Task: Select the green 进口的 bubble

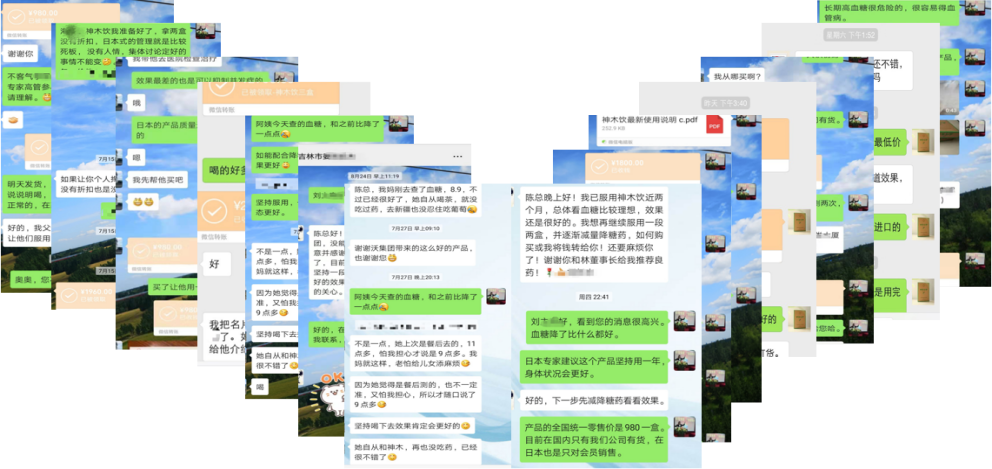Action: 890,227
